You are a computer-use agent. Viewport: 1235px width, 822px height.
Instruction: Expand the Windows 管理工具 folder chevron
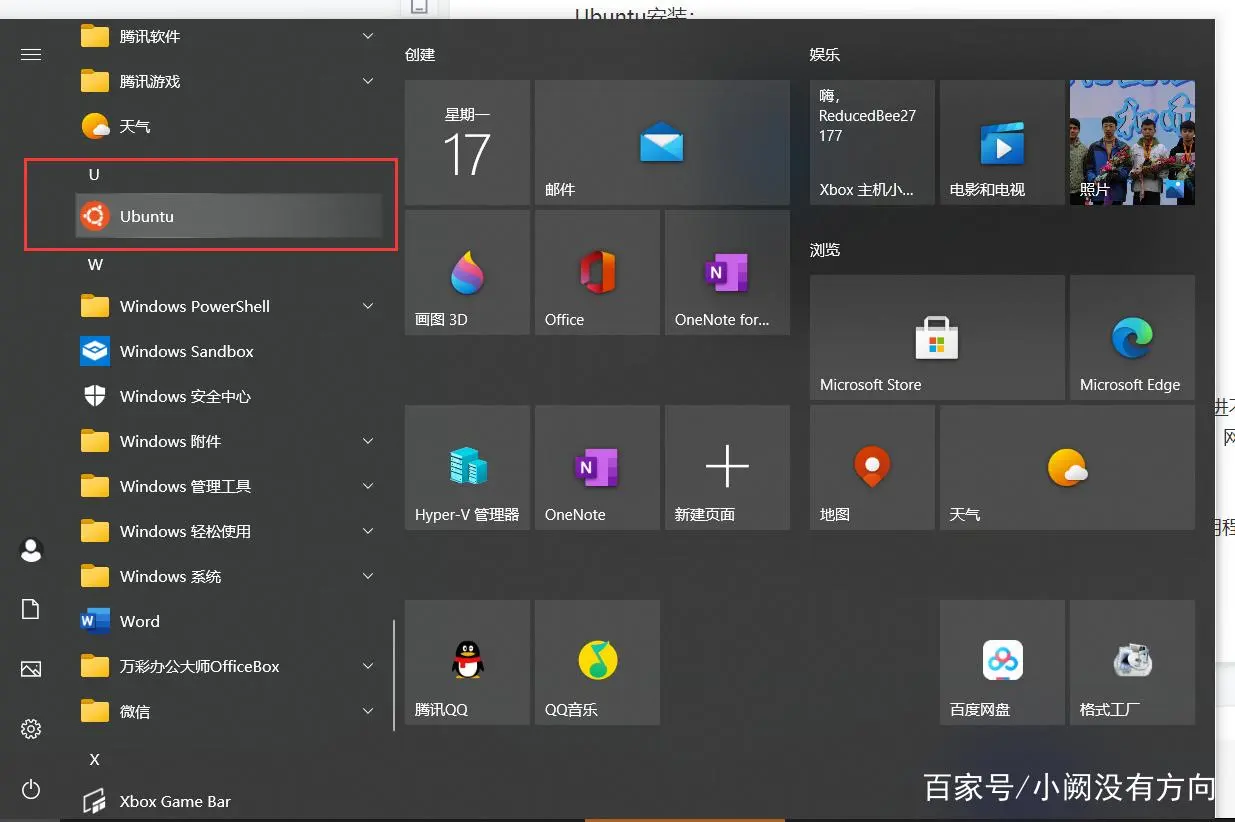[368, 486]
